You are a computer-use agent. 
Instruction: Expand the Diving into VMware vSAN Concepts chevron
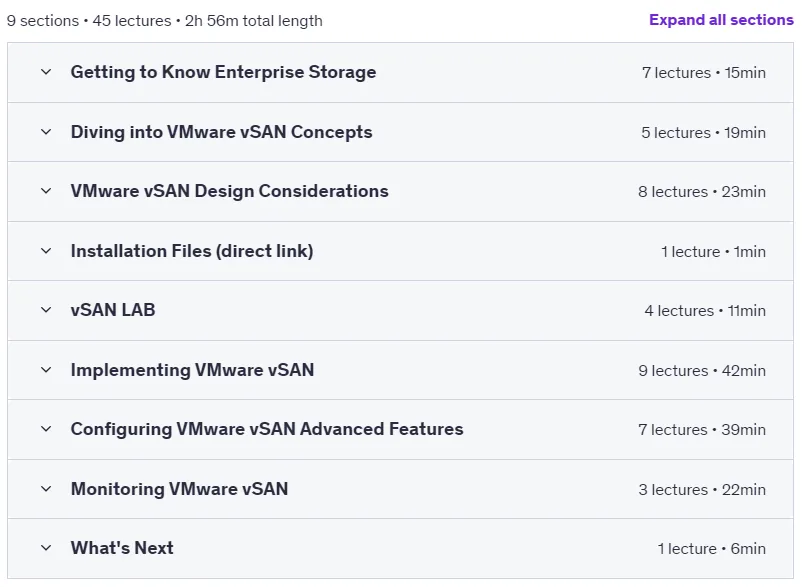[46, 132]
